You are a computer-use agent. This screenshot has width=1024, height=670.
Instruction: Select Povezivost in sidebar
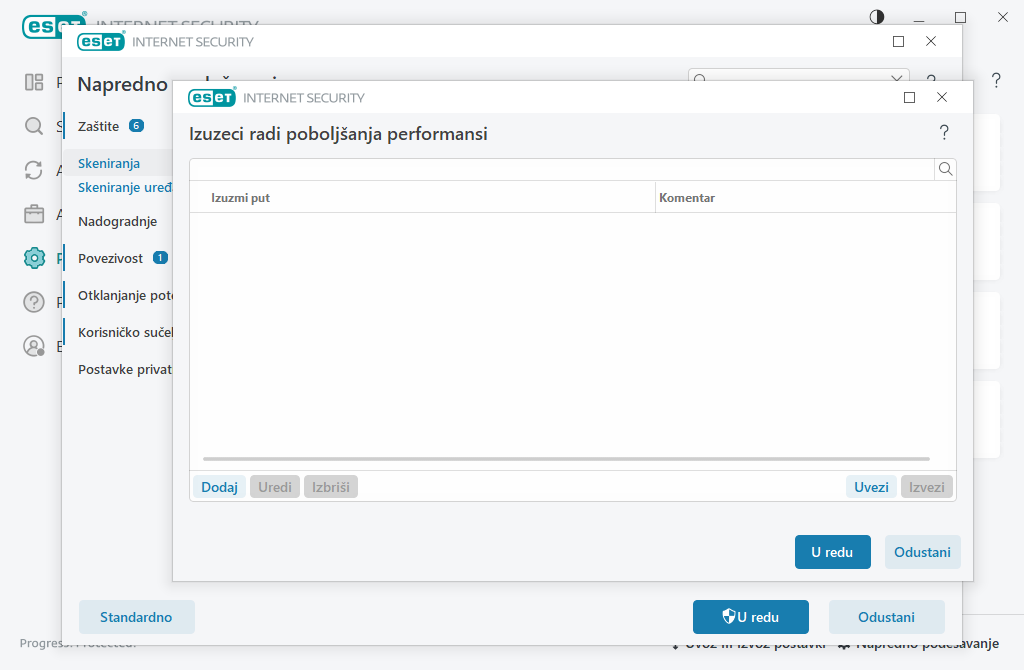pos(110,258)
